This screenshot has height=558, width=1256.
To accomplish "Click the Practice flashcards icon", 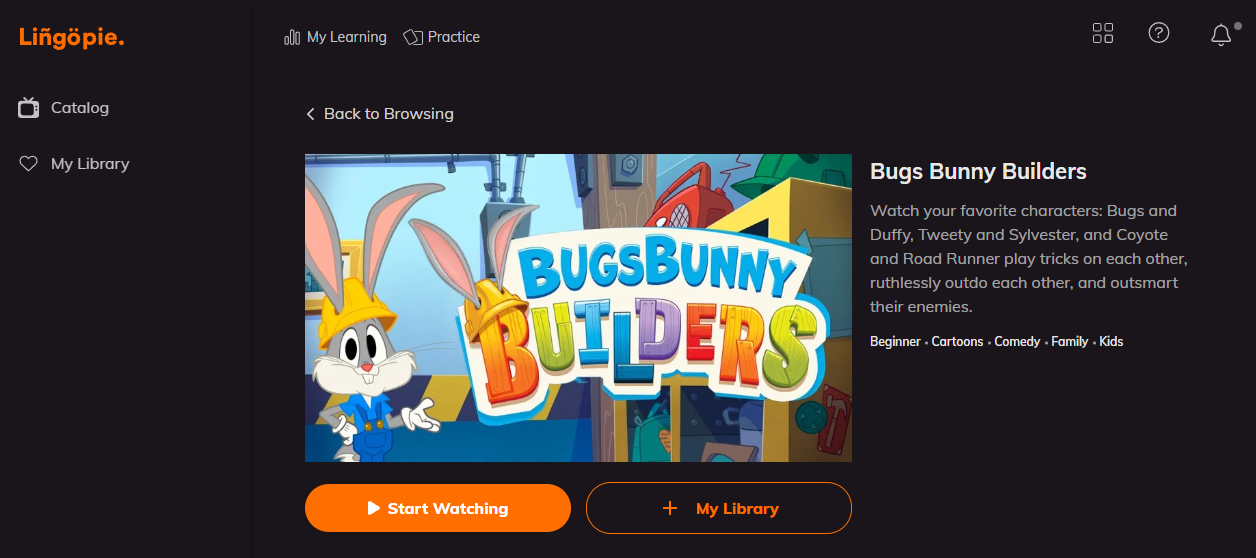I will tap(413, 37).
